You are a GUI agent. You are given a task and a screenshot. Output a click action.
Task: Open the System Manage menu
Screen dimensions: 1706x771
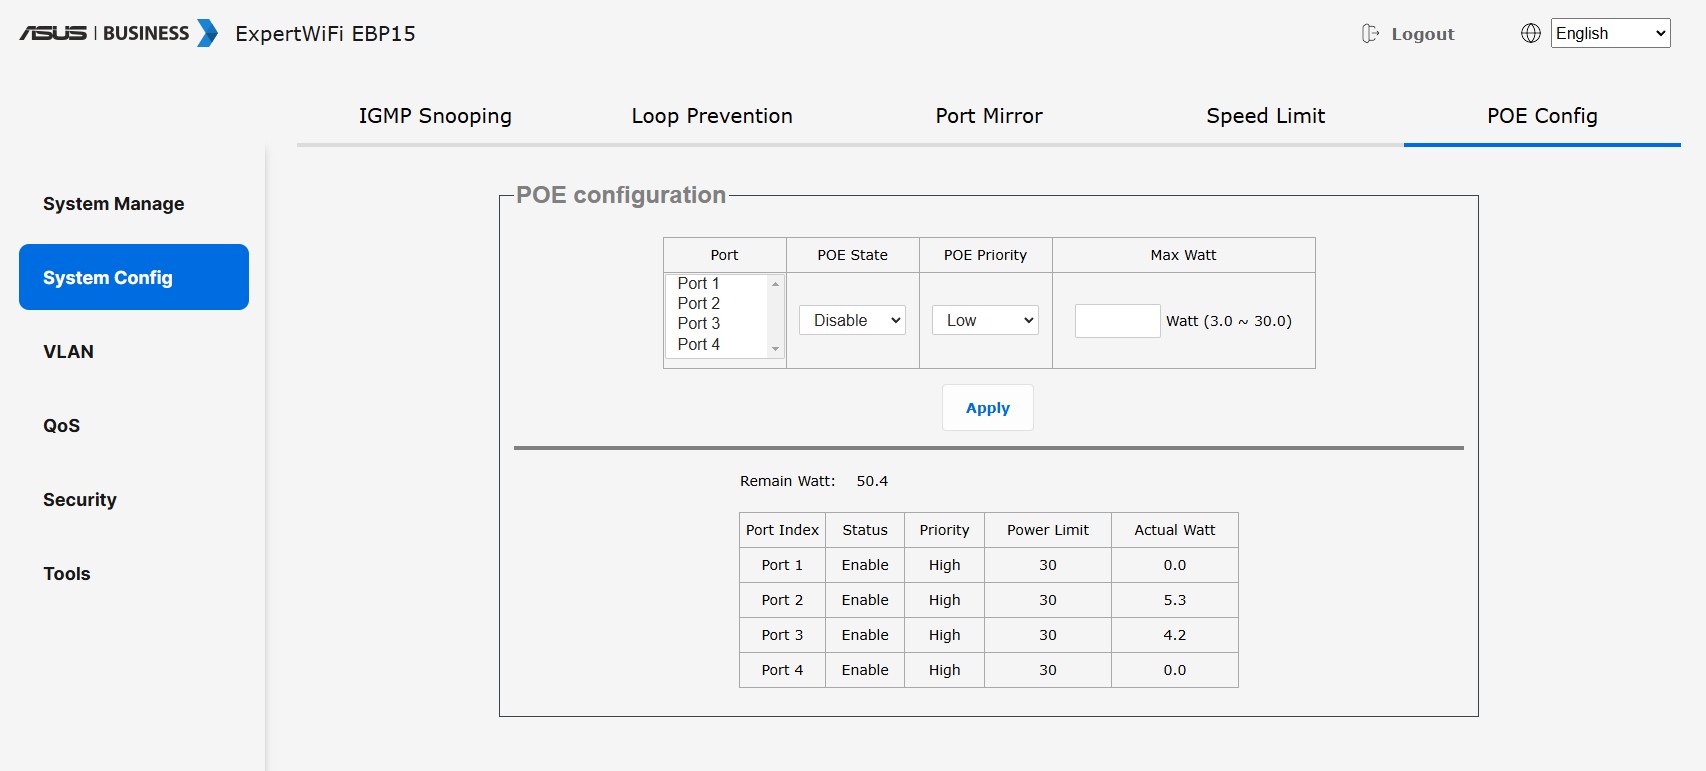[x=113, y=204]
